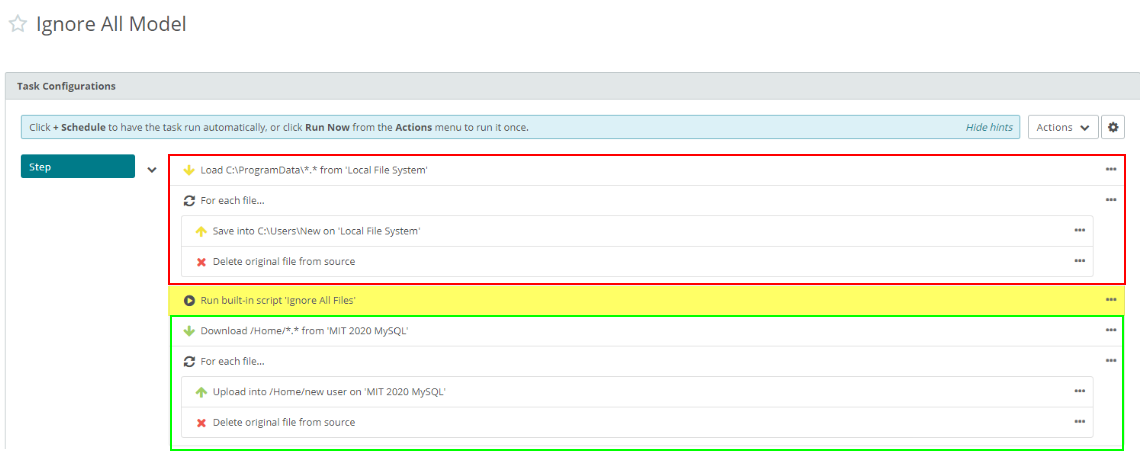
Task: Click the yellow Save into arrow icon
Action: [x=201, y=231]
